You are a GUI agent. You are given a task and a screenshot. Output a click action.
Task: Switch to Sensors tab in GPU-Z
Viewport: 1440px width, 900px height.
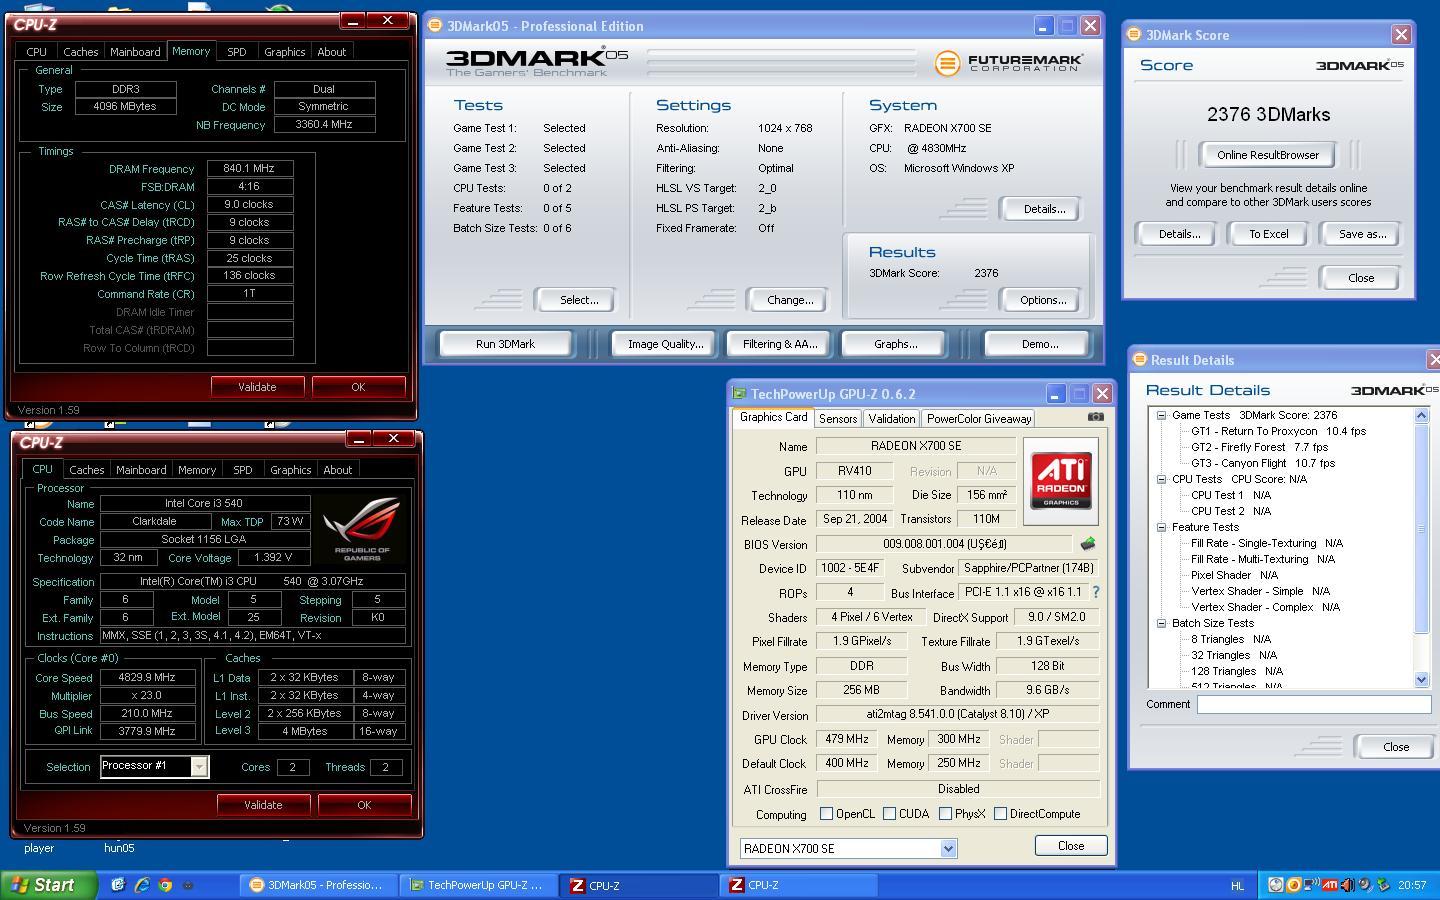[837, 419]
